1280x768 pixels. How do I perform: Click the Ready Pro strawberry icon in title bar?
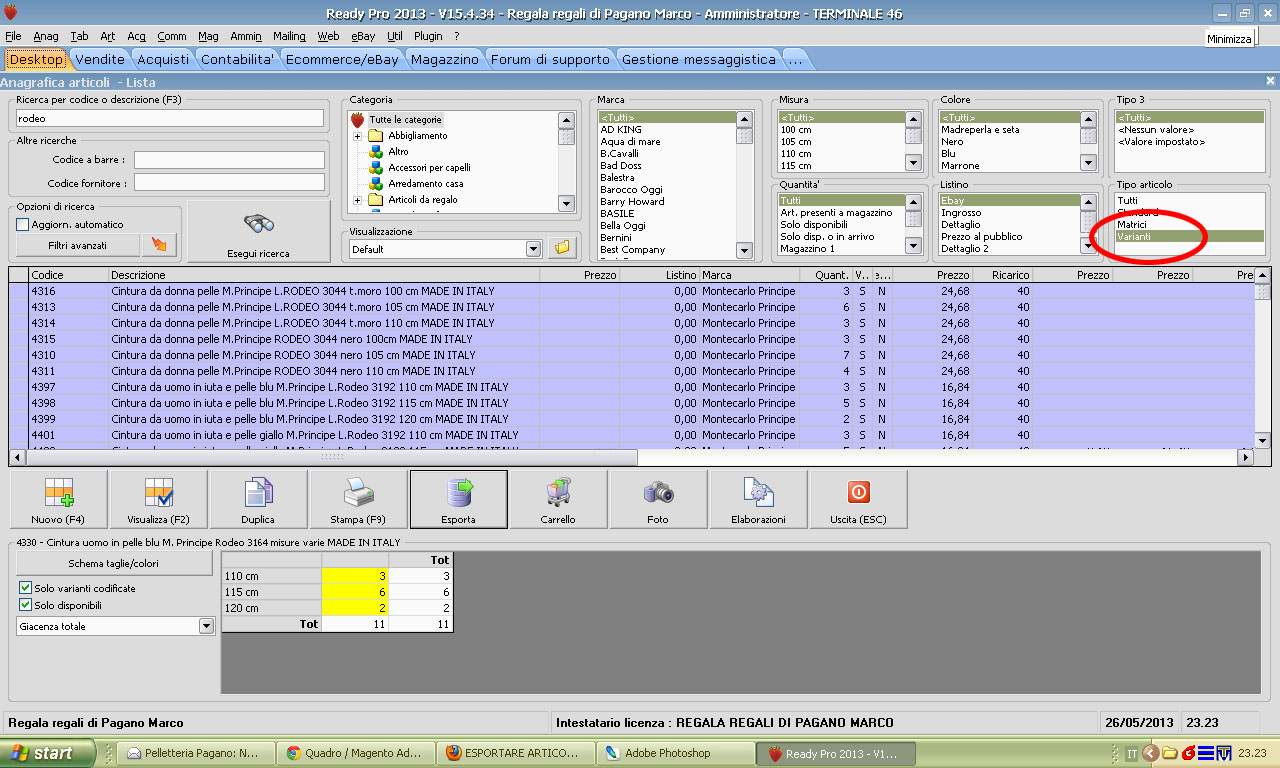pyautogui.click(x=11, y=14)
